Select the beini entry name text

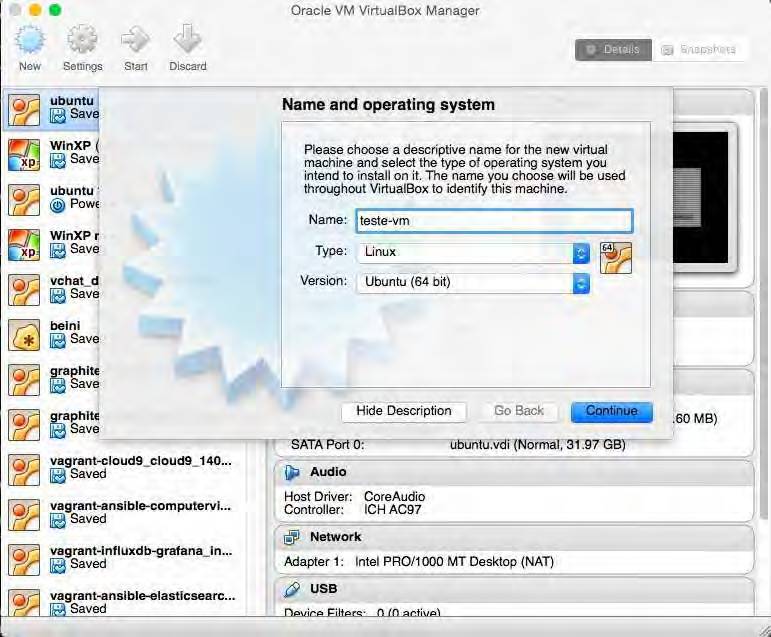click(x=65, y=326)
